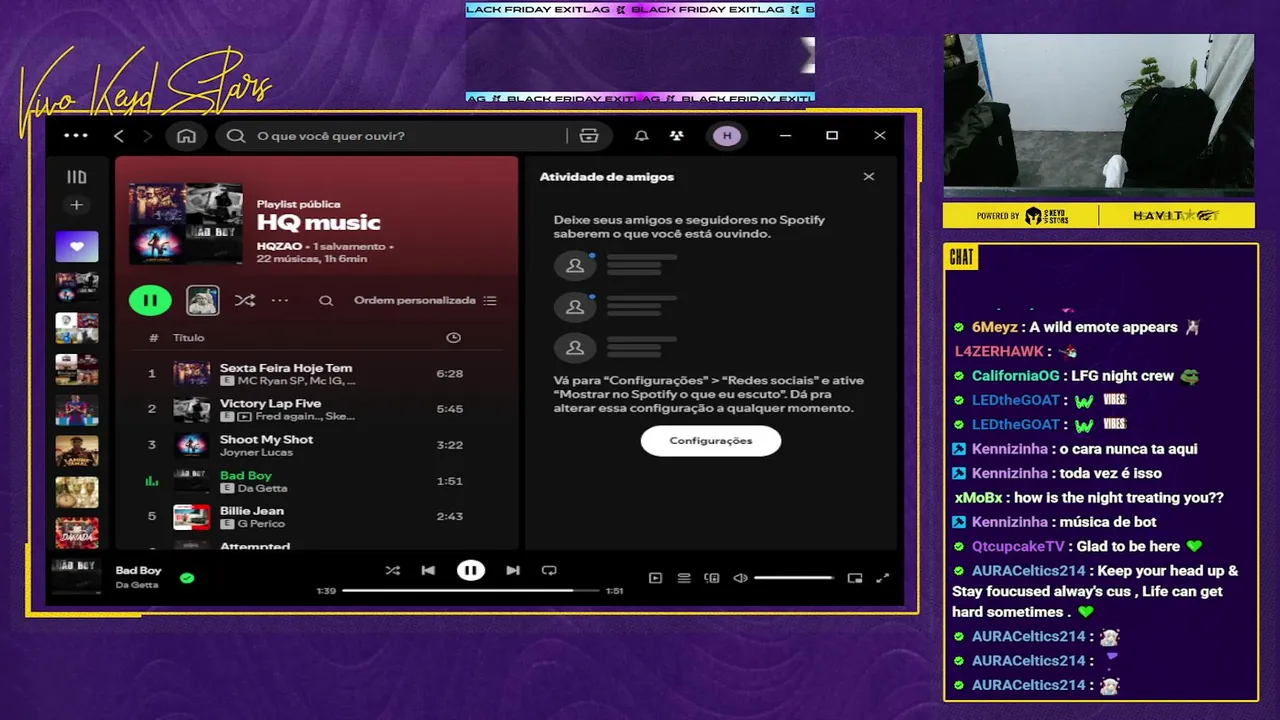Open the profile avatar 'H' menu

727,135
